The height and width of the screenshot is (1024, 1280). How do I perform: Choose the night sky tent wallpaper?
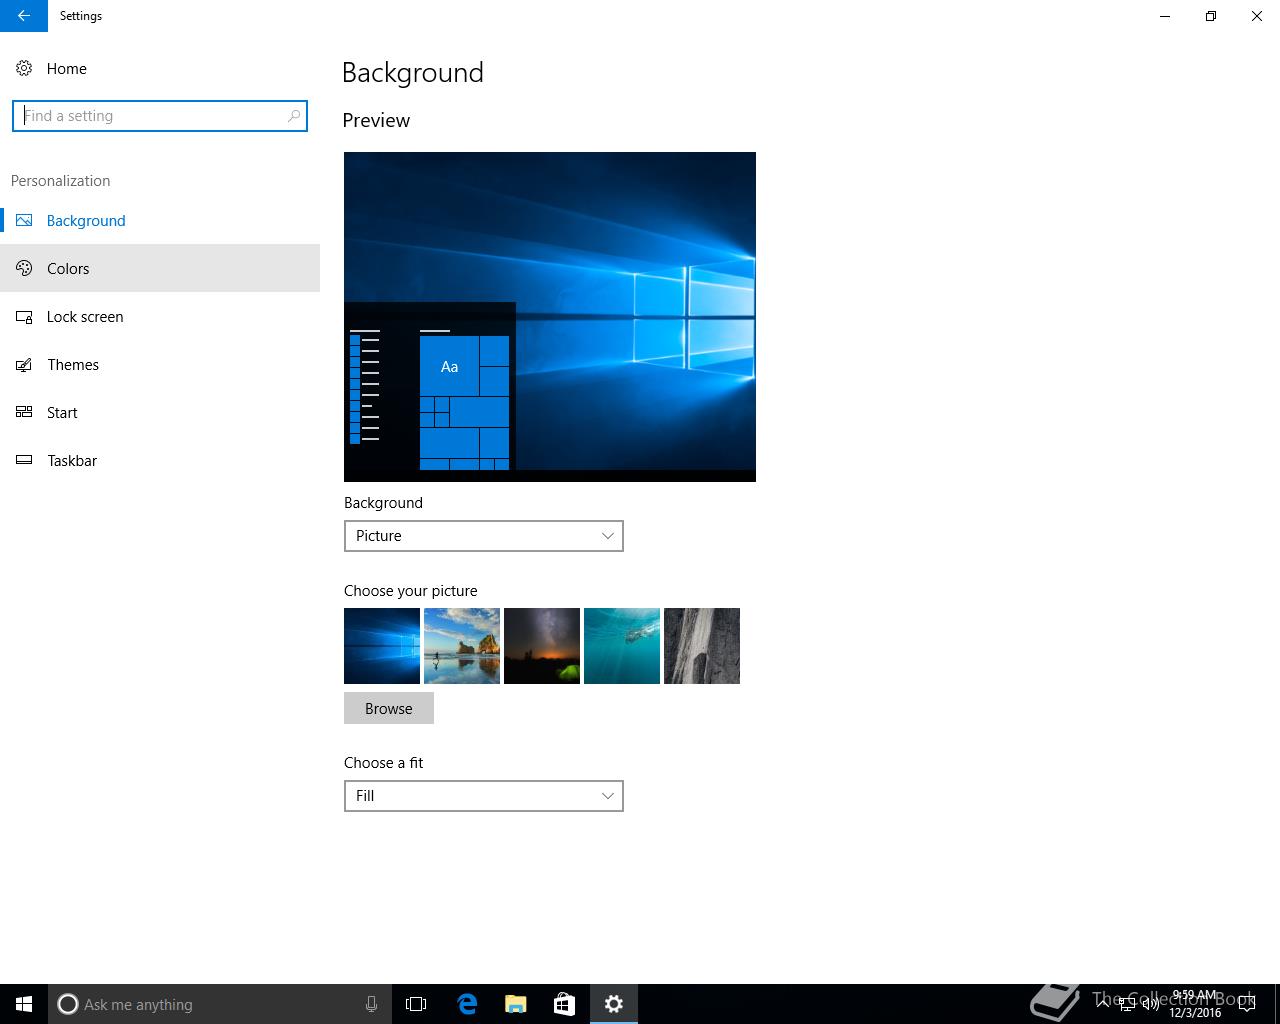pos(542,646)
